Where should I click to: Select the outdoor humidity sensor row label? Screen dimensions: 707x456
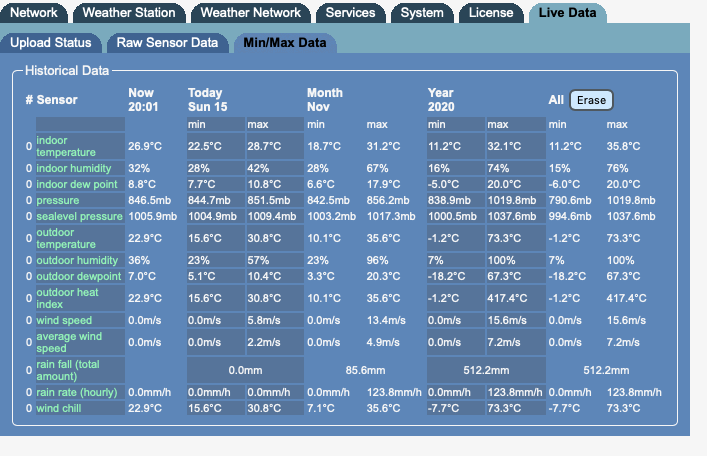tap(76, 260)
